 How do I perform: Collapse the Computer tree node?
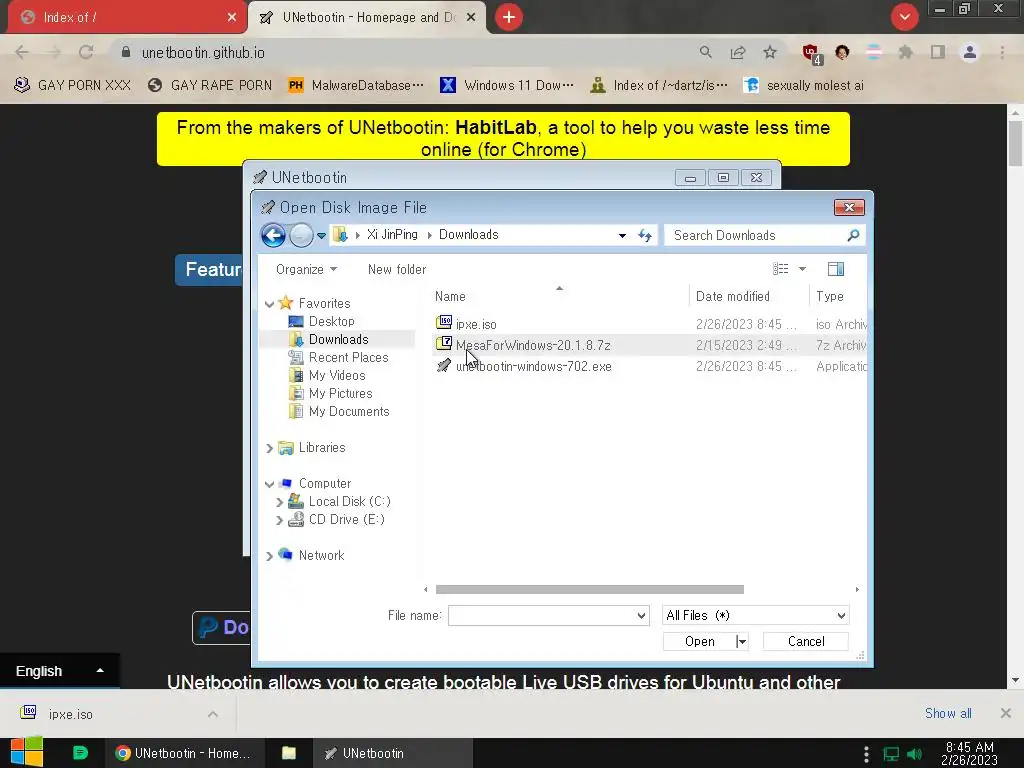pyautogui.click(x=269, y=484)
